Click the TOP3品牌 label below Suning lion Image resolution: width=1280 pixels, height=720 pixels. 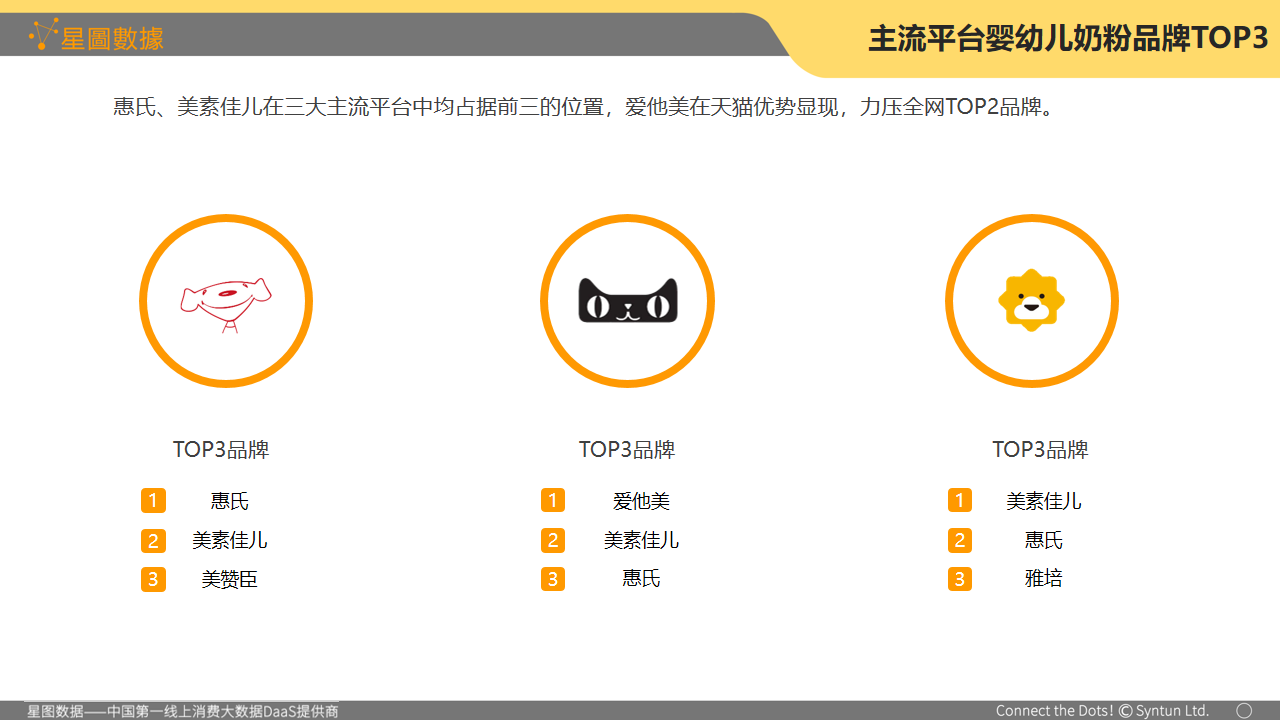point(1040,450)
